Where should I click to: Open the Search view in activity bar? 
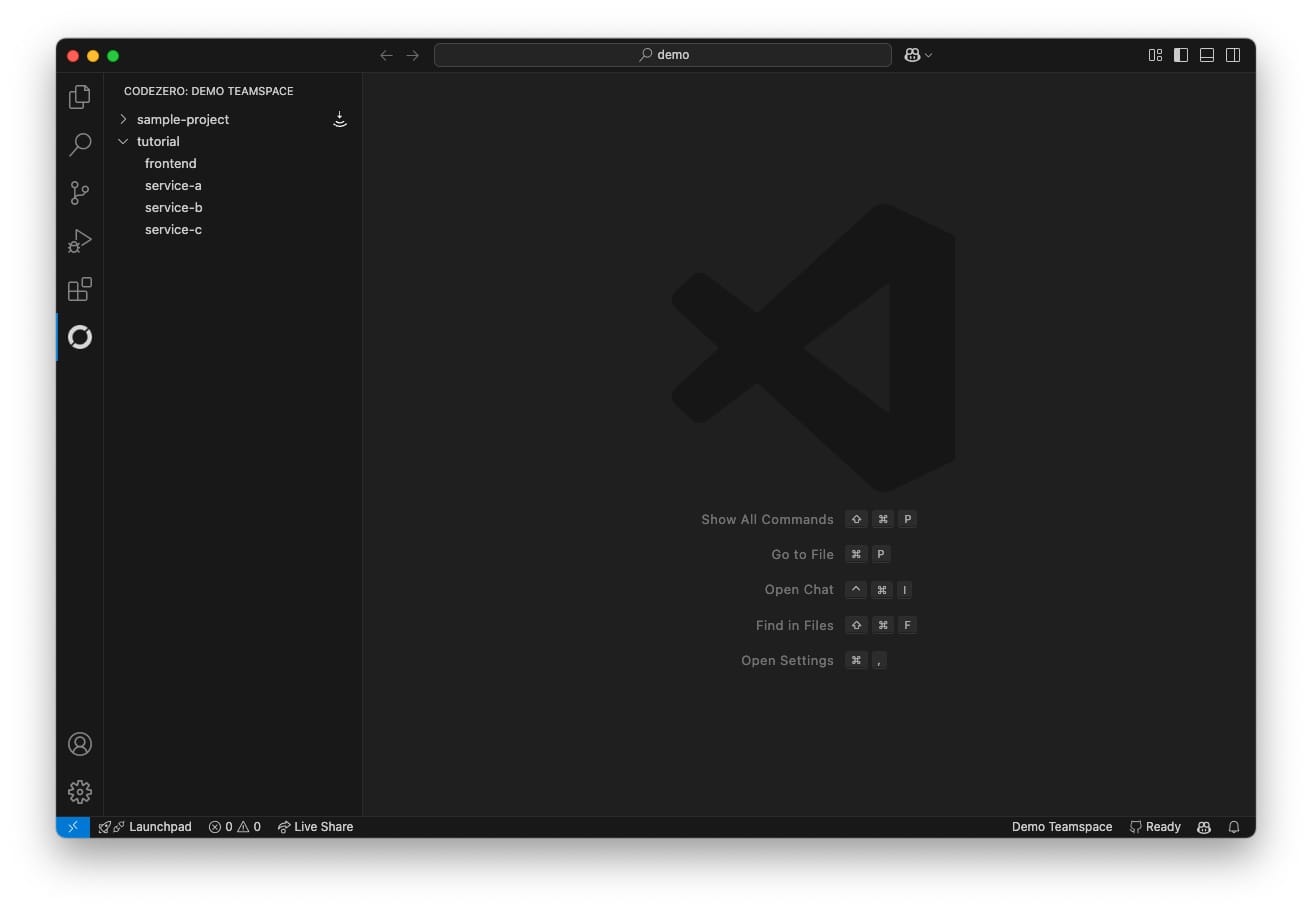tap(80, 144)
